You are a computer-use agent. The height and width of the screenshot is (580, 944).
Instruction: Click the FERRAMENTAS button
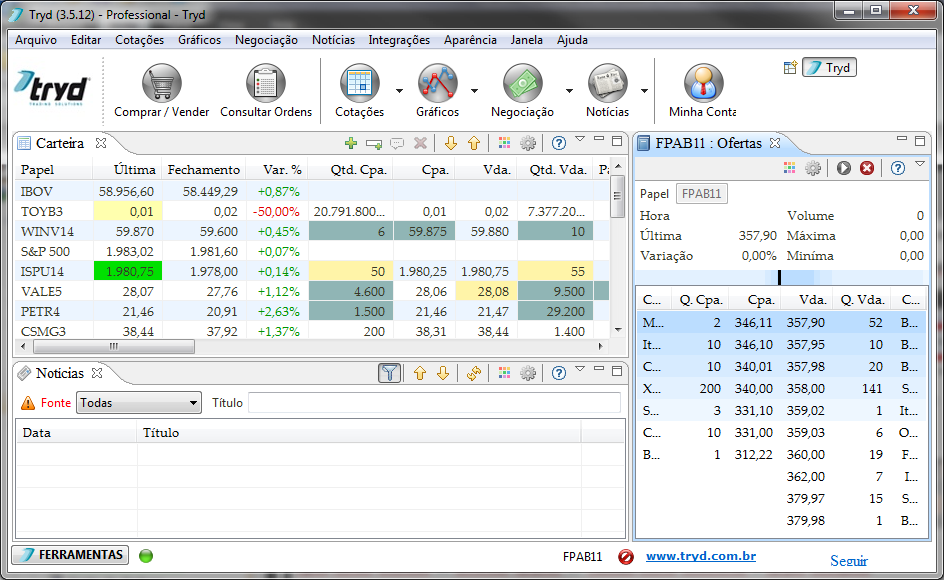pyautogui.click(x=70, y=555)
